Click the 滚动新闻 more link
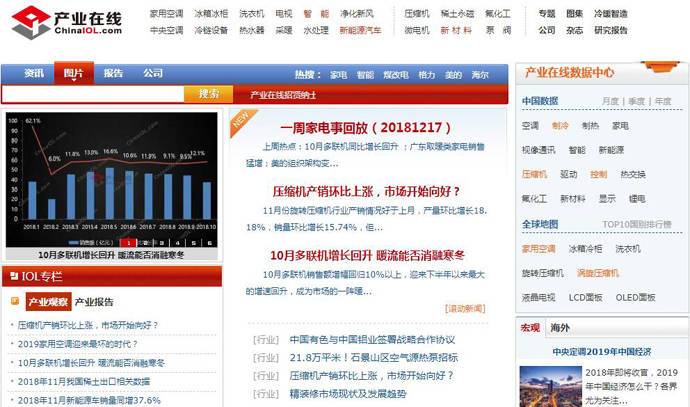 coord(465,308)
